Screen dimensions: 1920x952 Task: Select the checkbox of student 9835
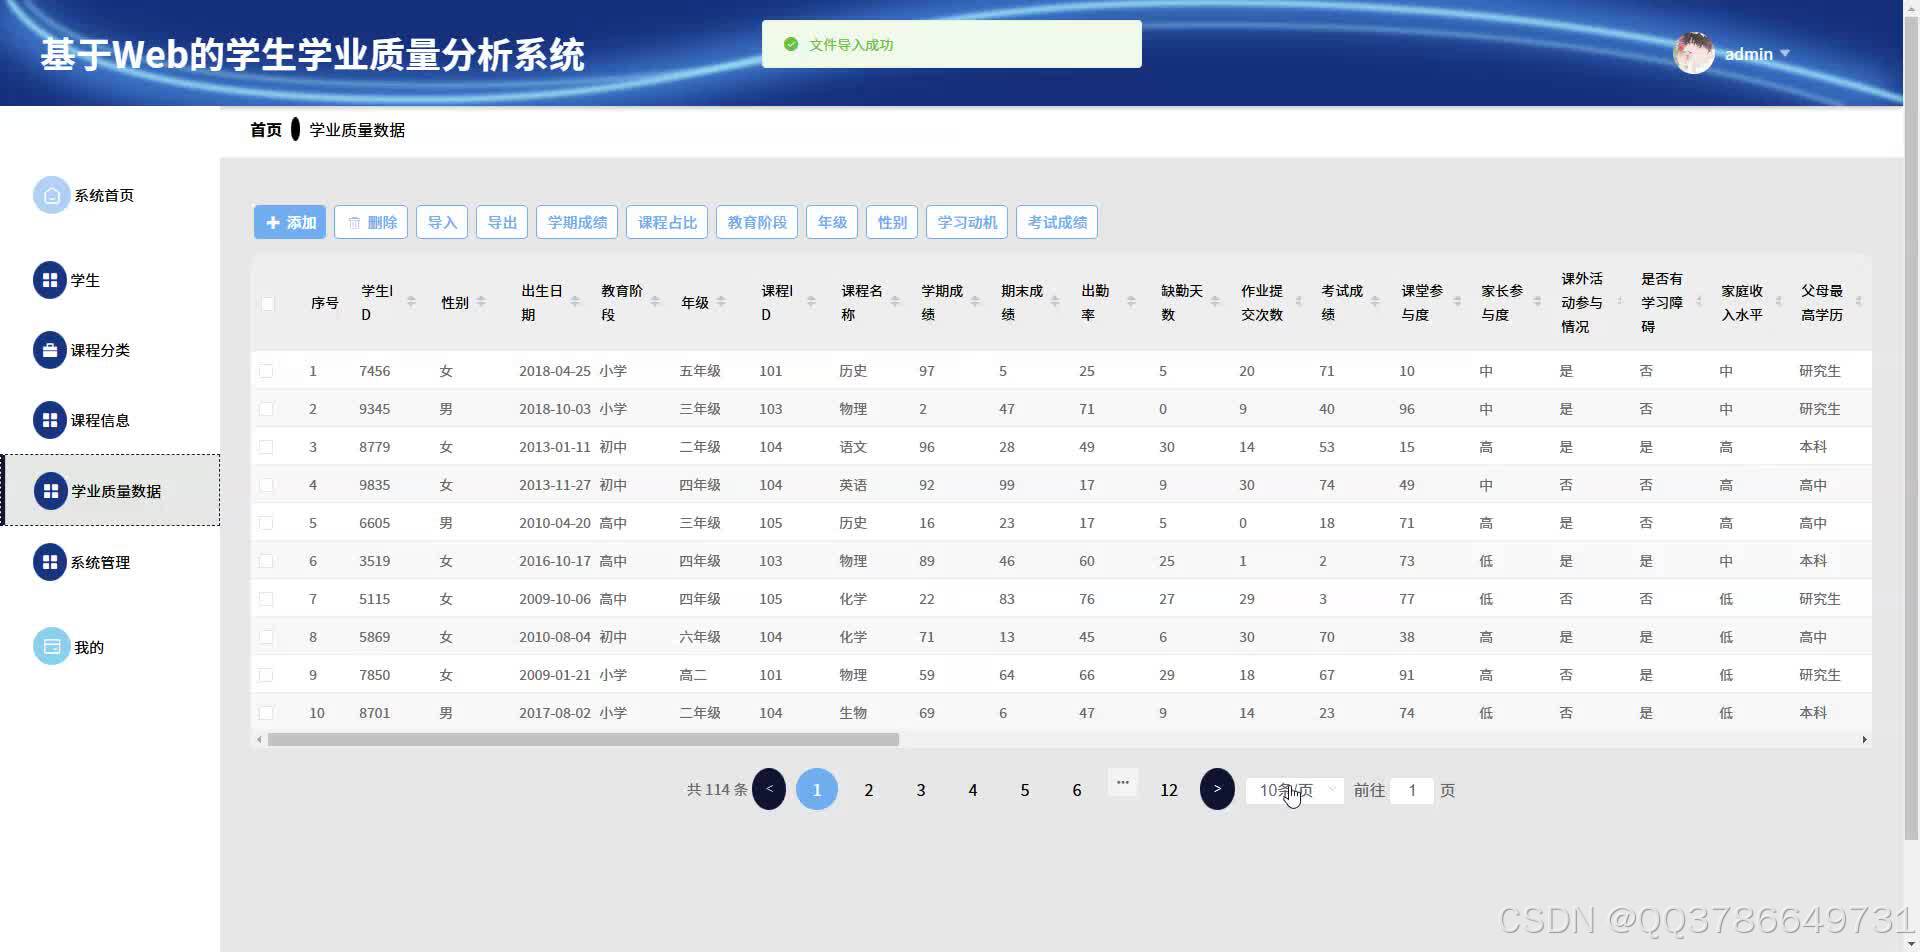266,485
